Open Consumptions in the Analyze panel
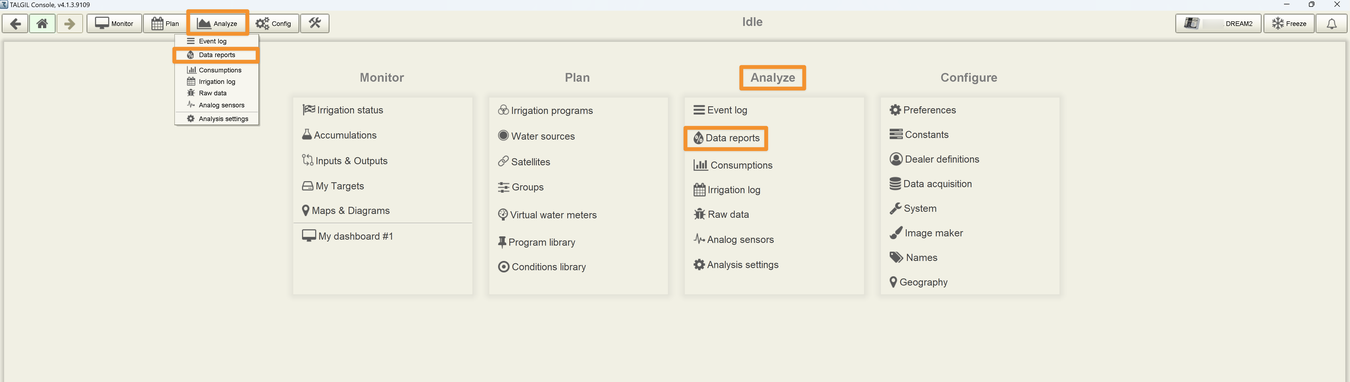This screenshot has height=382, width=1350. 733,165
